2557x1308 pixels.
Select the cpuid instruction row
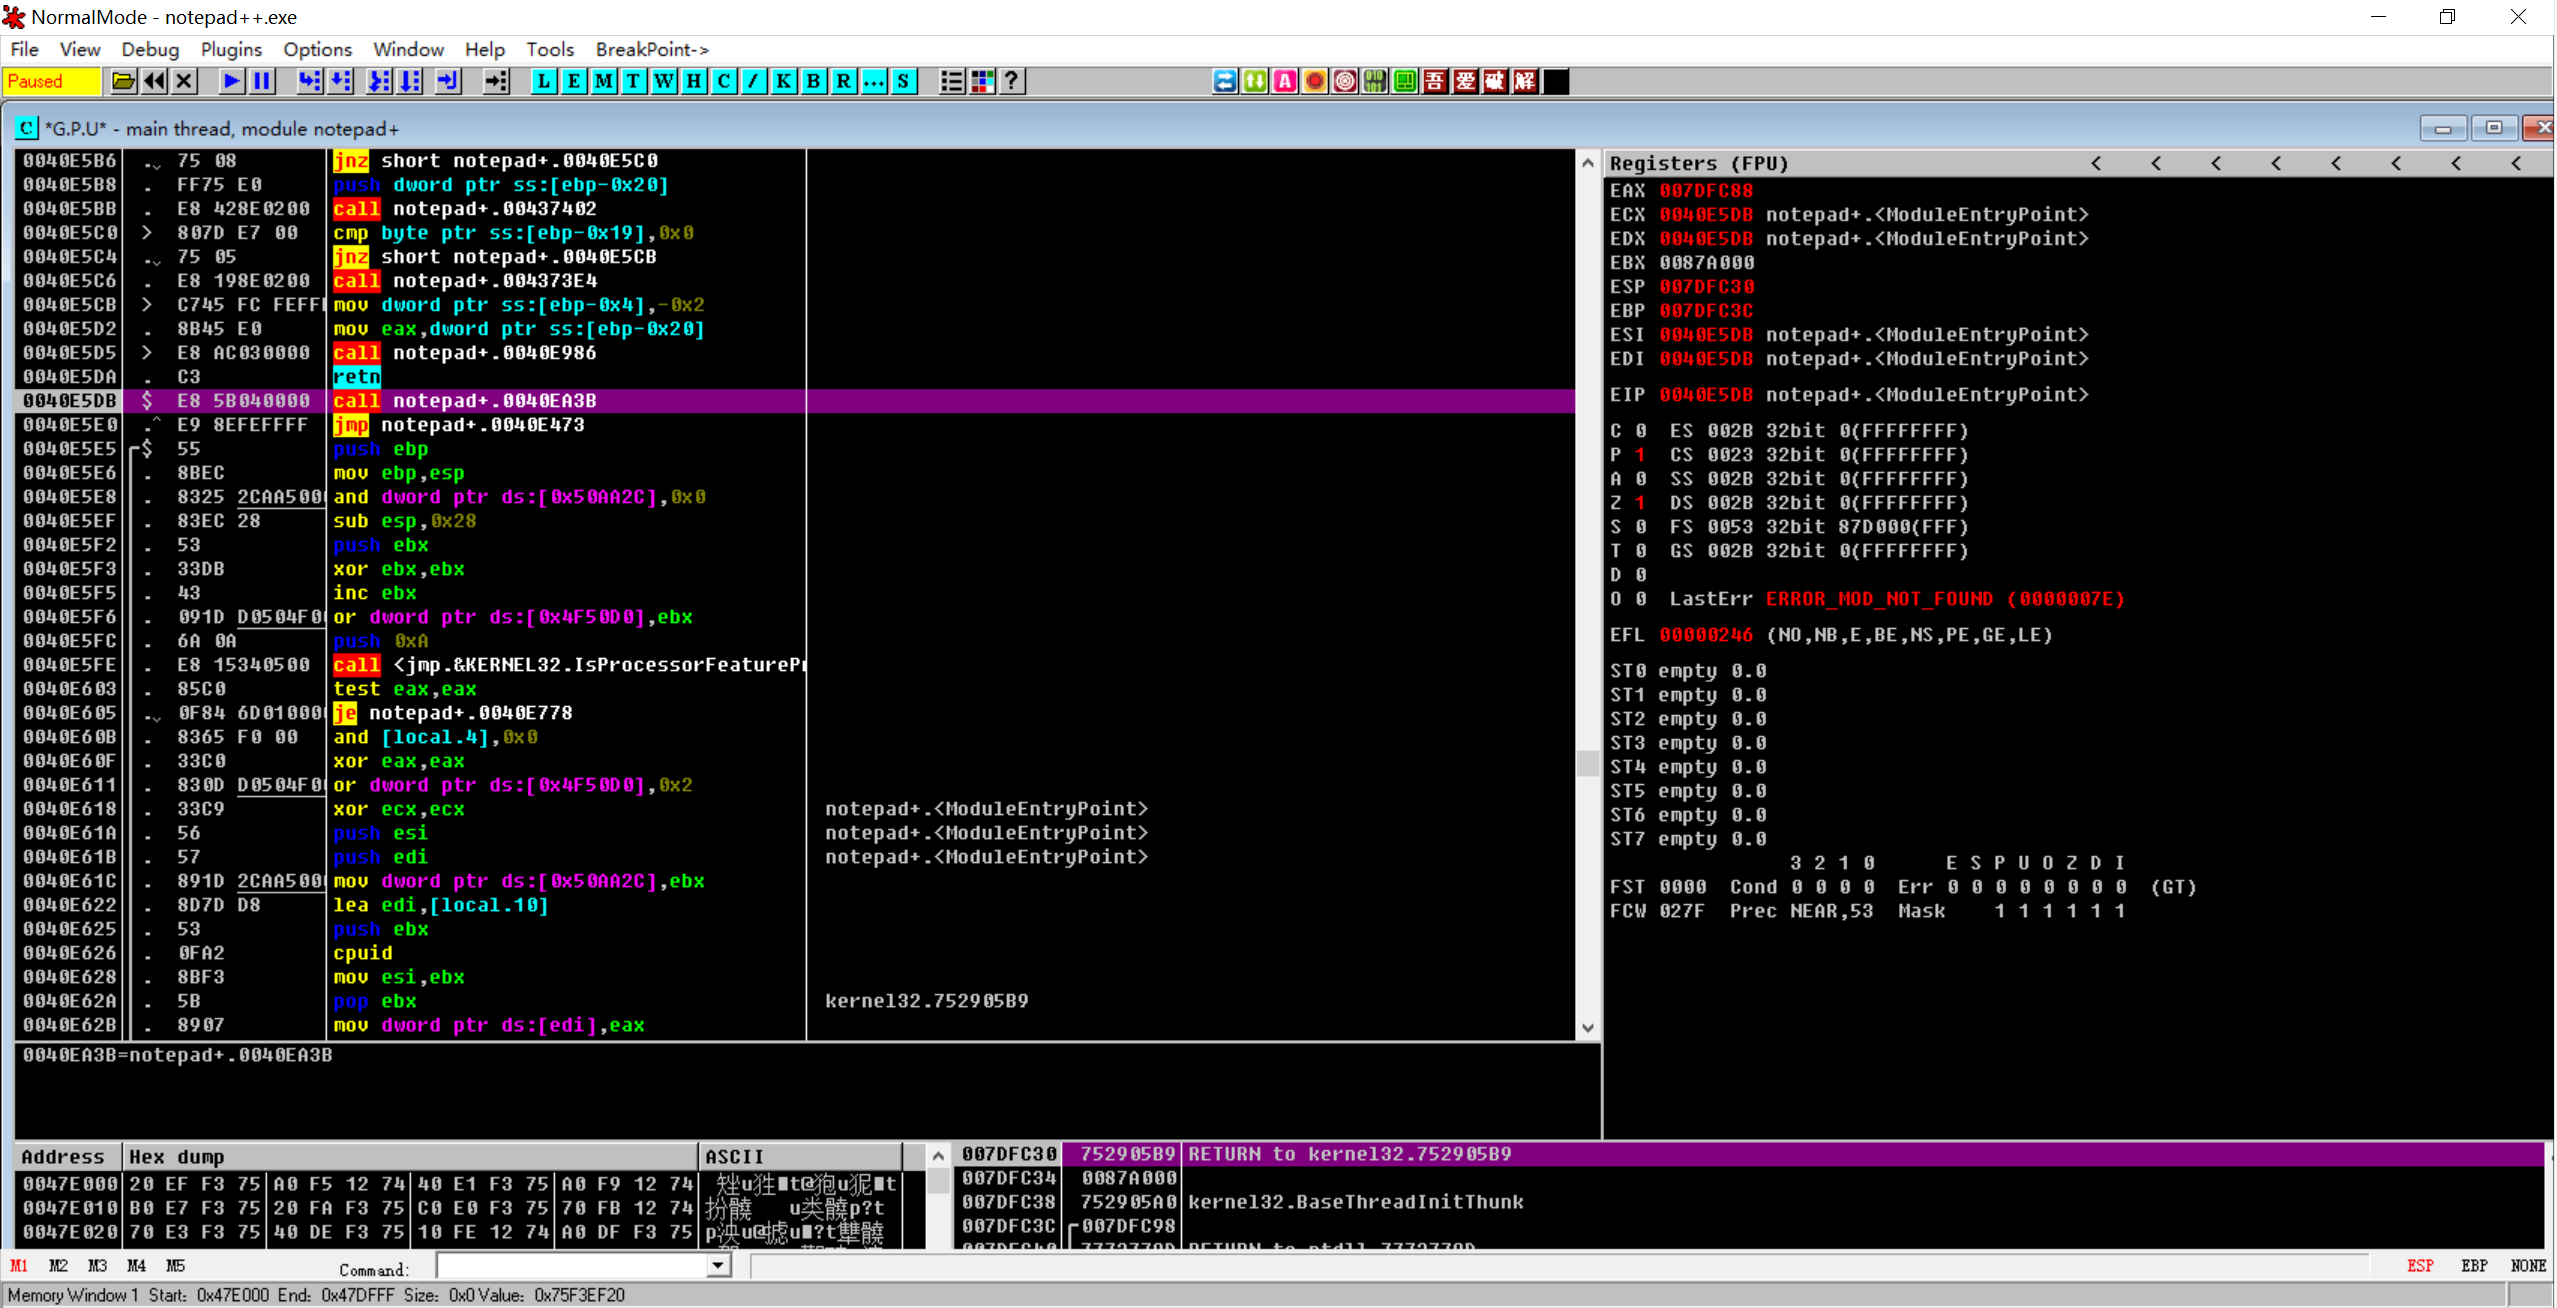click(x=796, y=953)
